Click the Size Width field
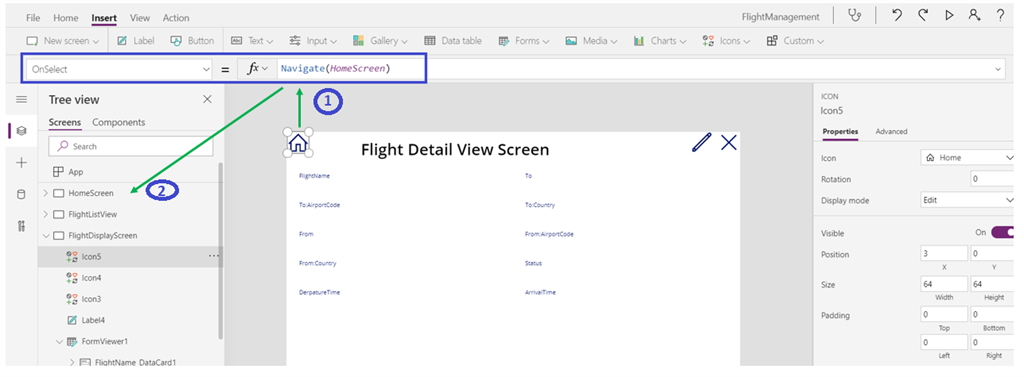The width and height of the screenshot is (1024, 377). (x=944, y=284)
